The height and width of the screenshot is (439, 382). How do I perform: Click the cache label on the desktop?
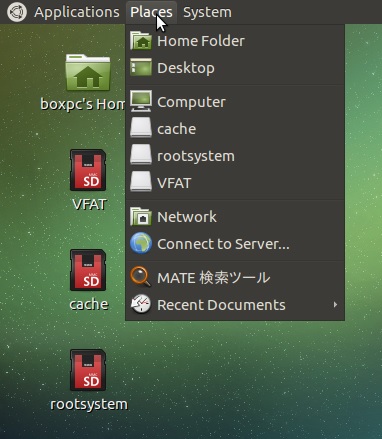pos(89,304)
